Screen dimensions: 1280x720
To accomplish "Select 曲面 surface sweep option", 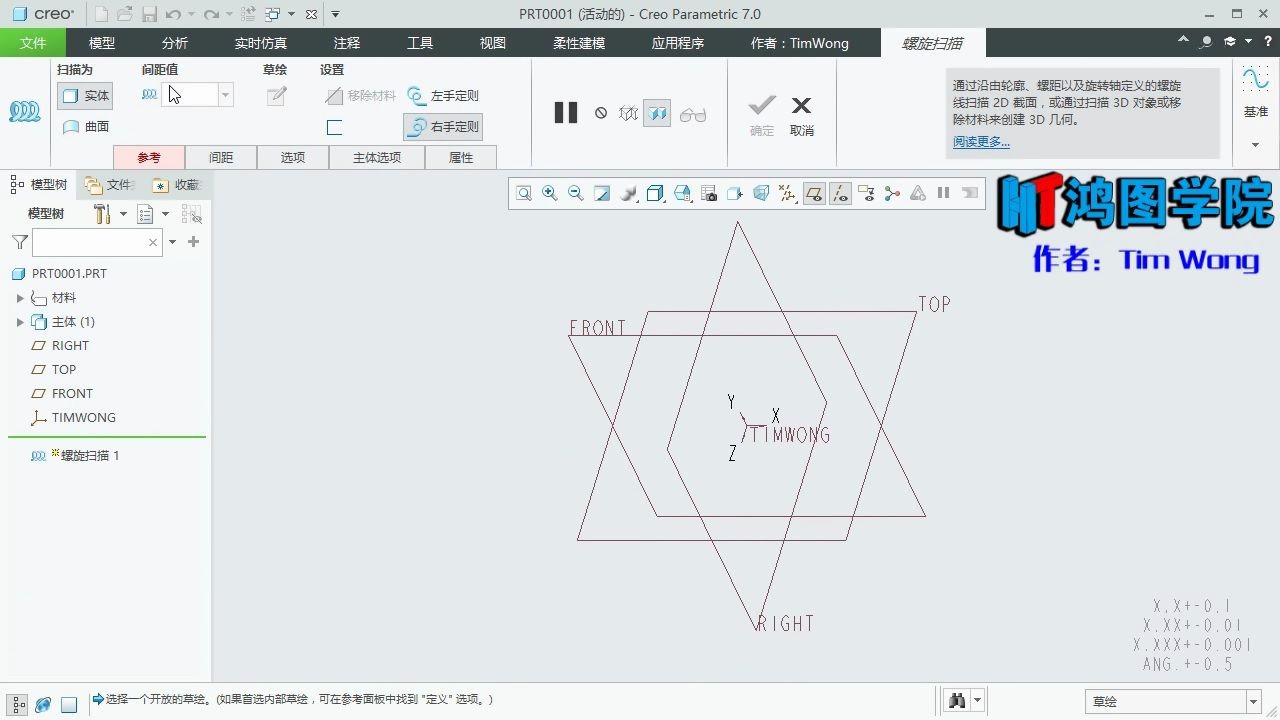I will pyautogui.click(x=85, y=127).
